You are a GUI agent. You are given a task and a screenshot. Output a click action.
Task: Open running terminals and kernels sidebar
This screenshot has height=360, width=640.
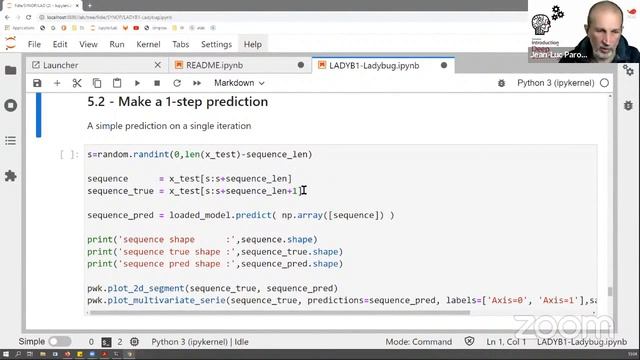tap(11, 105)
